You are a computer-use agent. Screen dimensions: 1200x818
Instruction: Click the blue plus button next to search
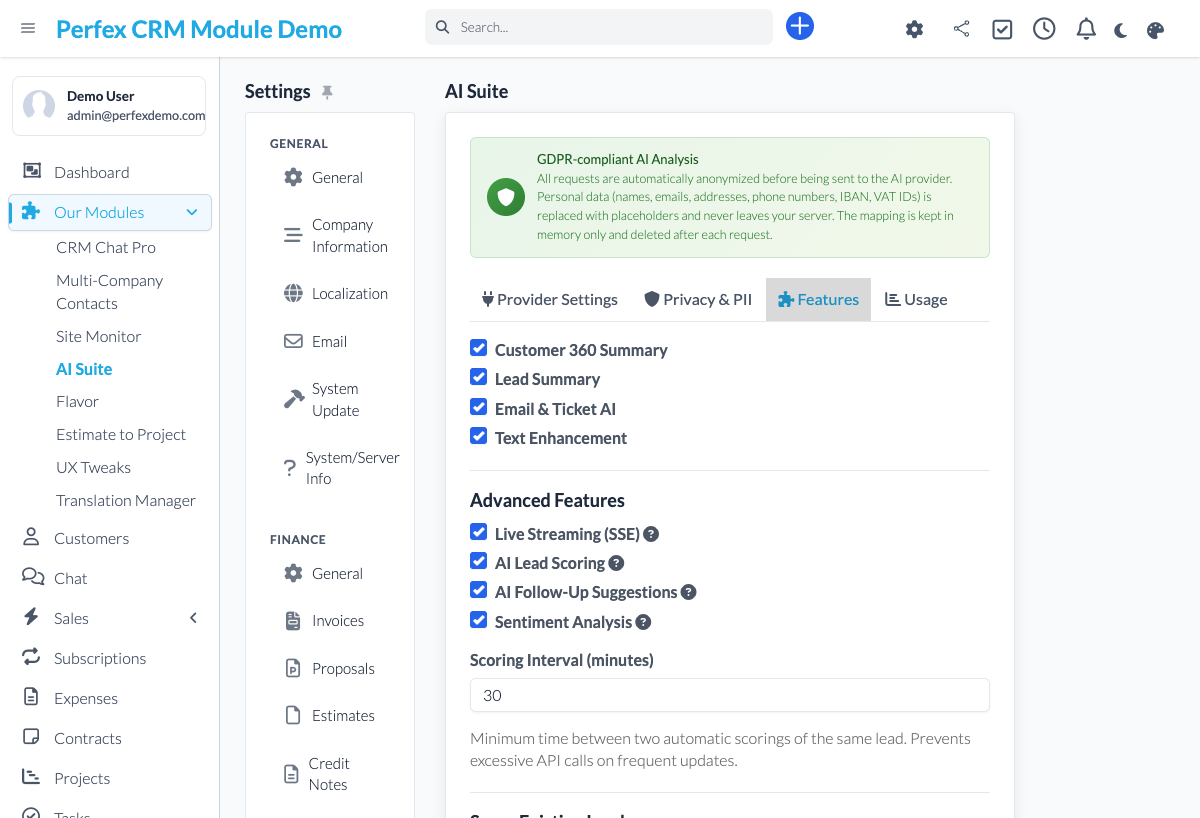pyautogui.click(x=800, y=26)
